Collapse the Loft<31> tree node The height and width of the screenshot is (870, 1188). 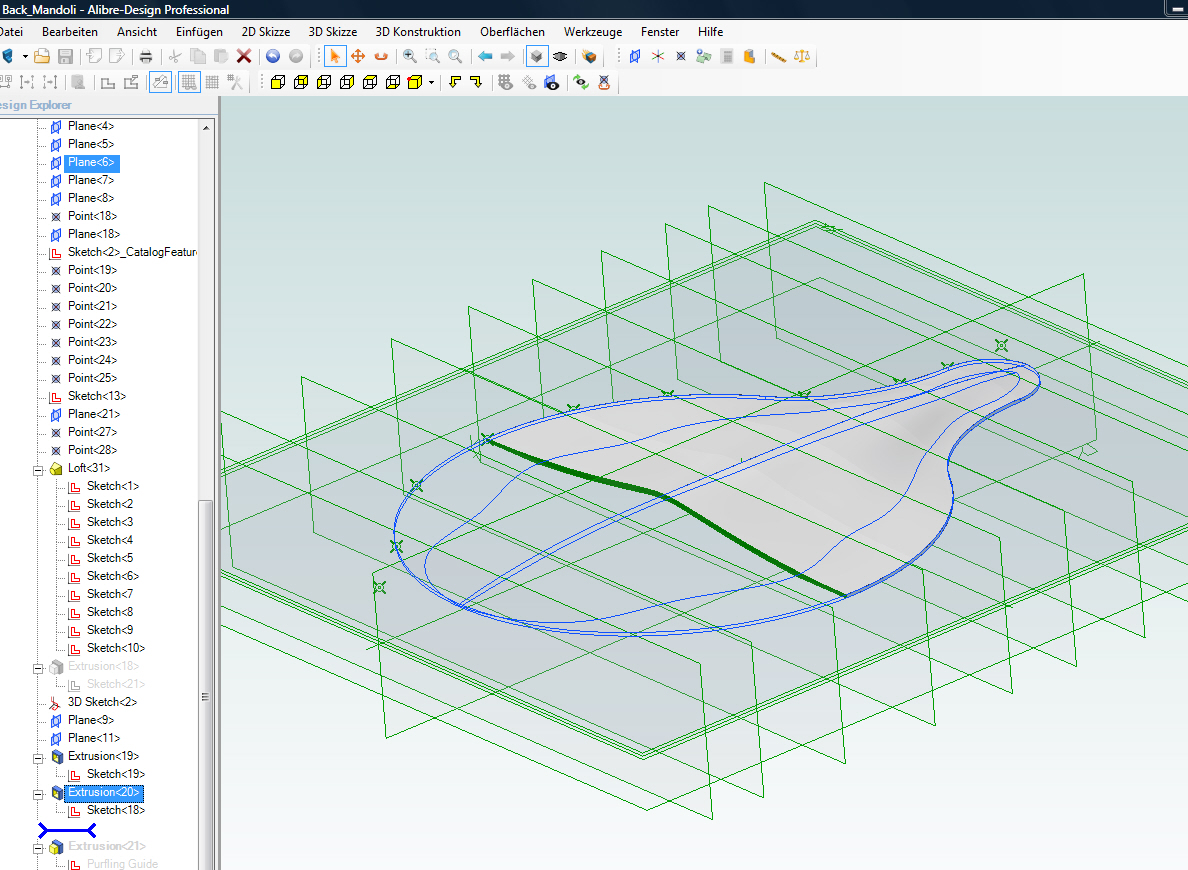pos(38,470)
